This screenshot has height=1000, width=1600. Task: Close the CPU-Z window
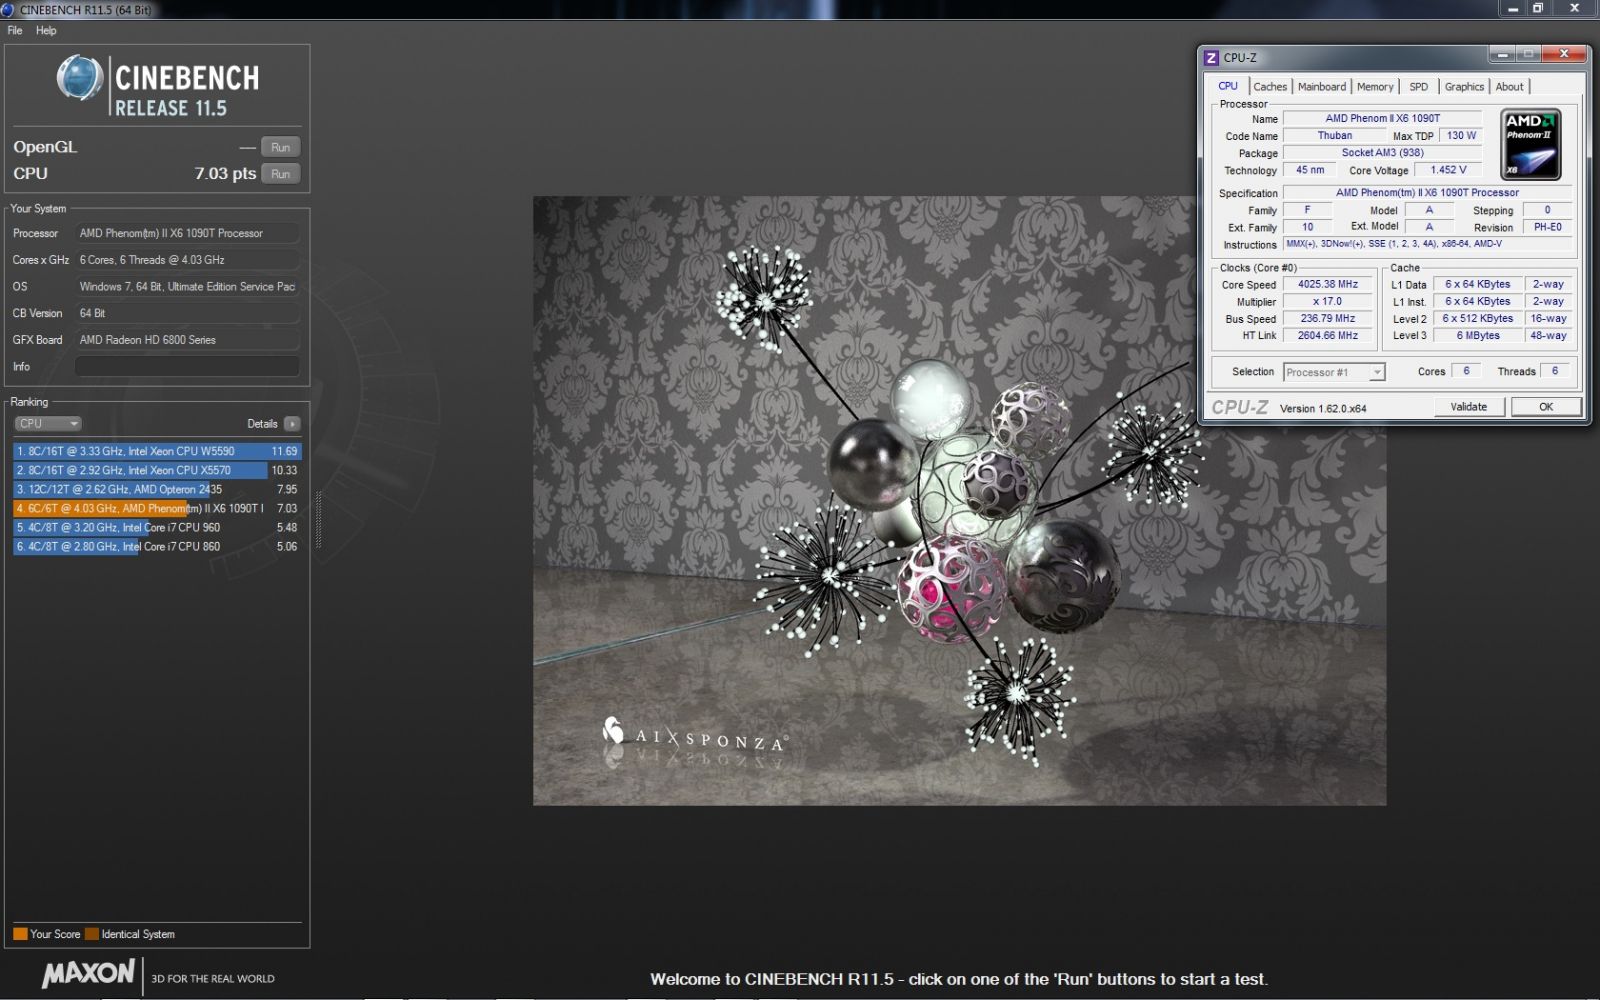click(1564, 53)
